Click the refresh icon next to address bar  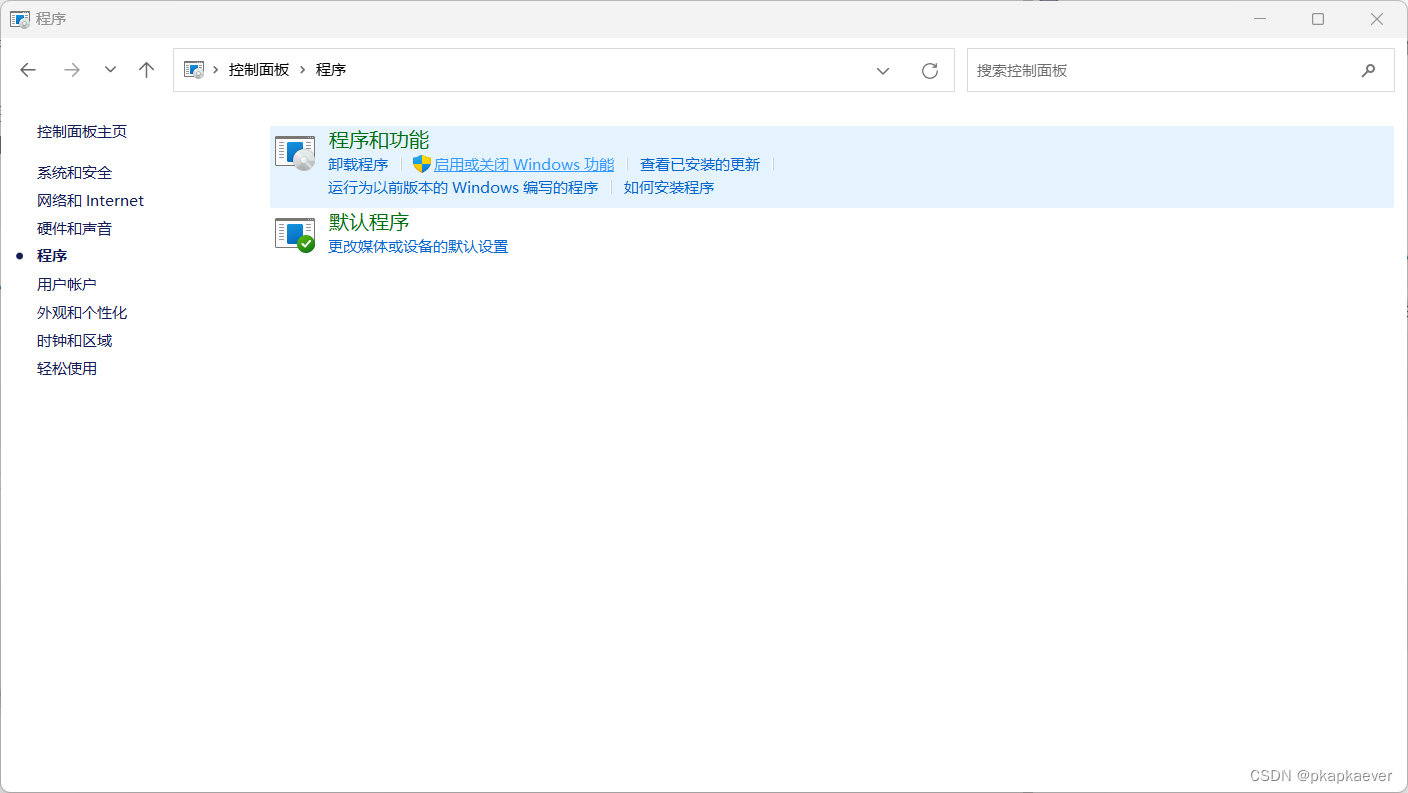click(929, 69)
